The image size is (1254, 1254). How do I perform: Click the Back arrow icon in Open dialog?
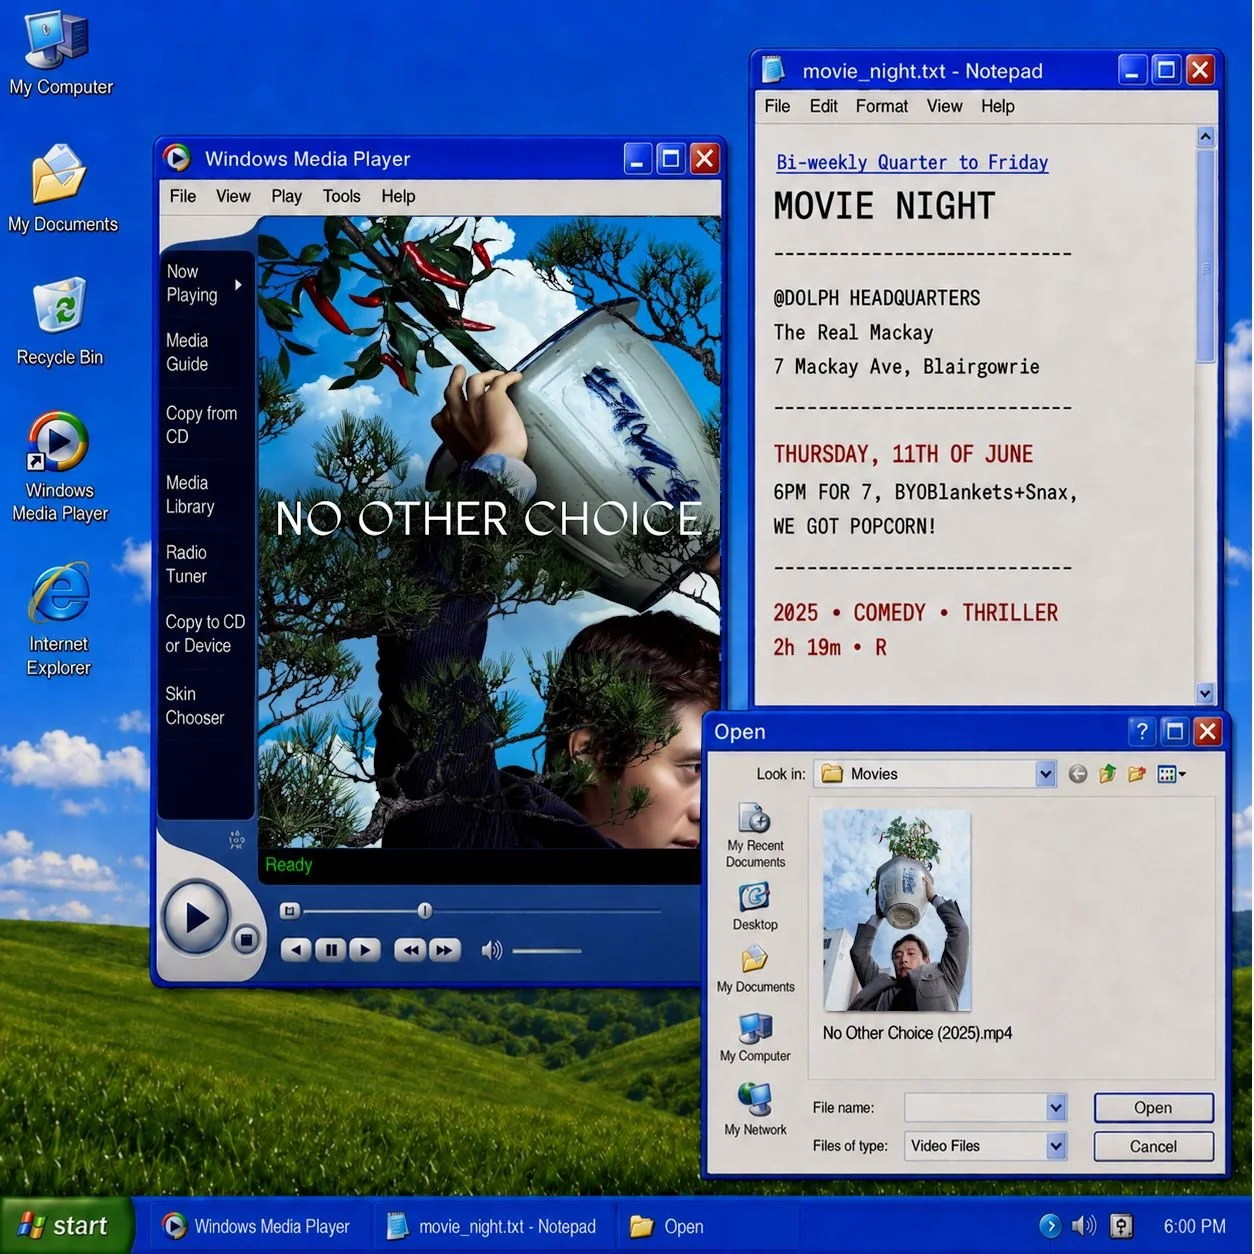[x=1077, y=774]
